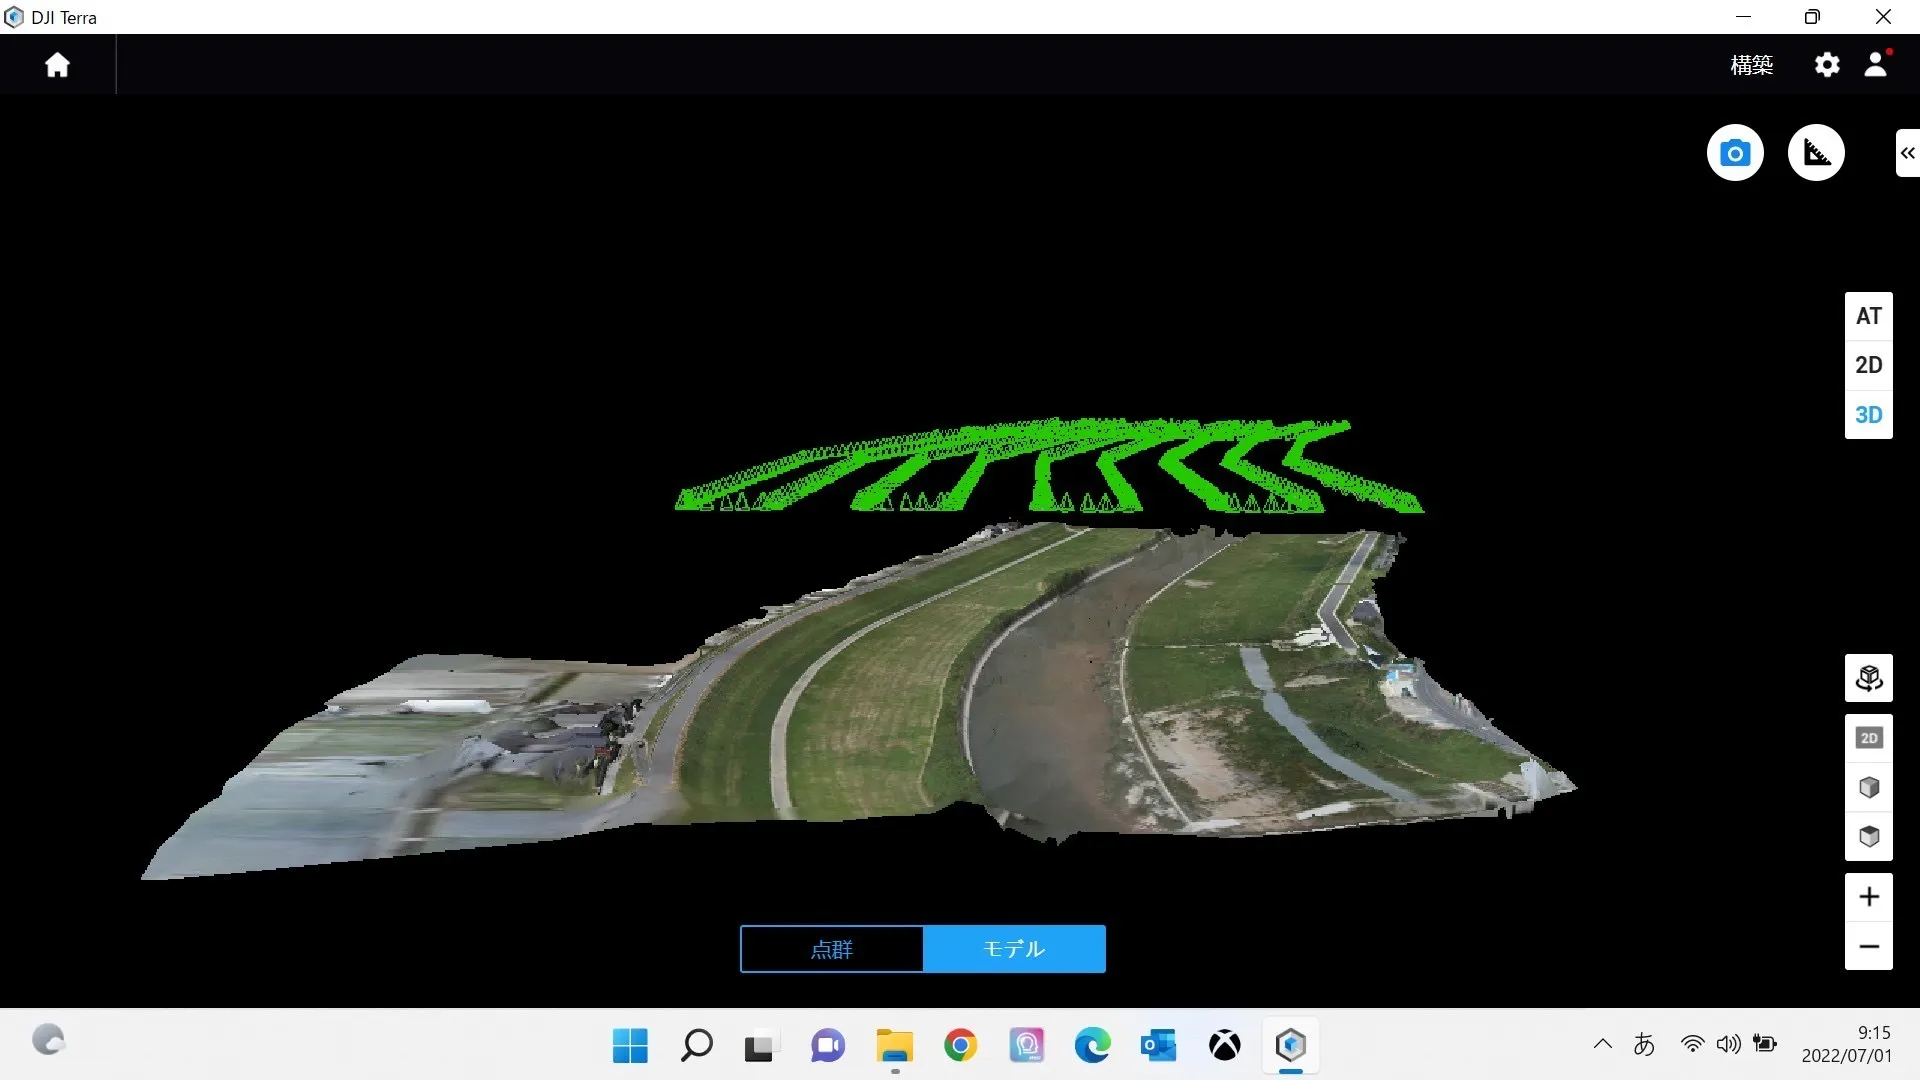Click the 構築 button
Screen dimensions: 1920x1080
coord(1751,65)
